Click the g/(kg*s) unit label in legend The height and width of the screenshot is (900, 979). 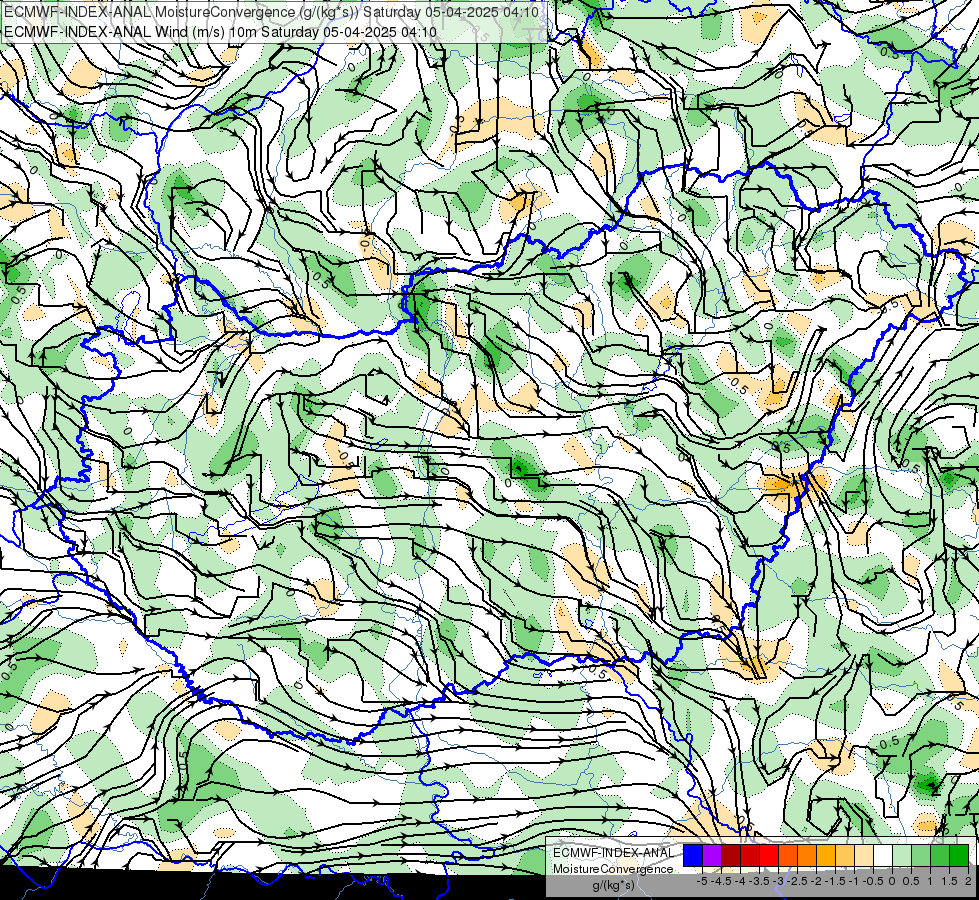coord(613,885)
